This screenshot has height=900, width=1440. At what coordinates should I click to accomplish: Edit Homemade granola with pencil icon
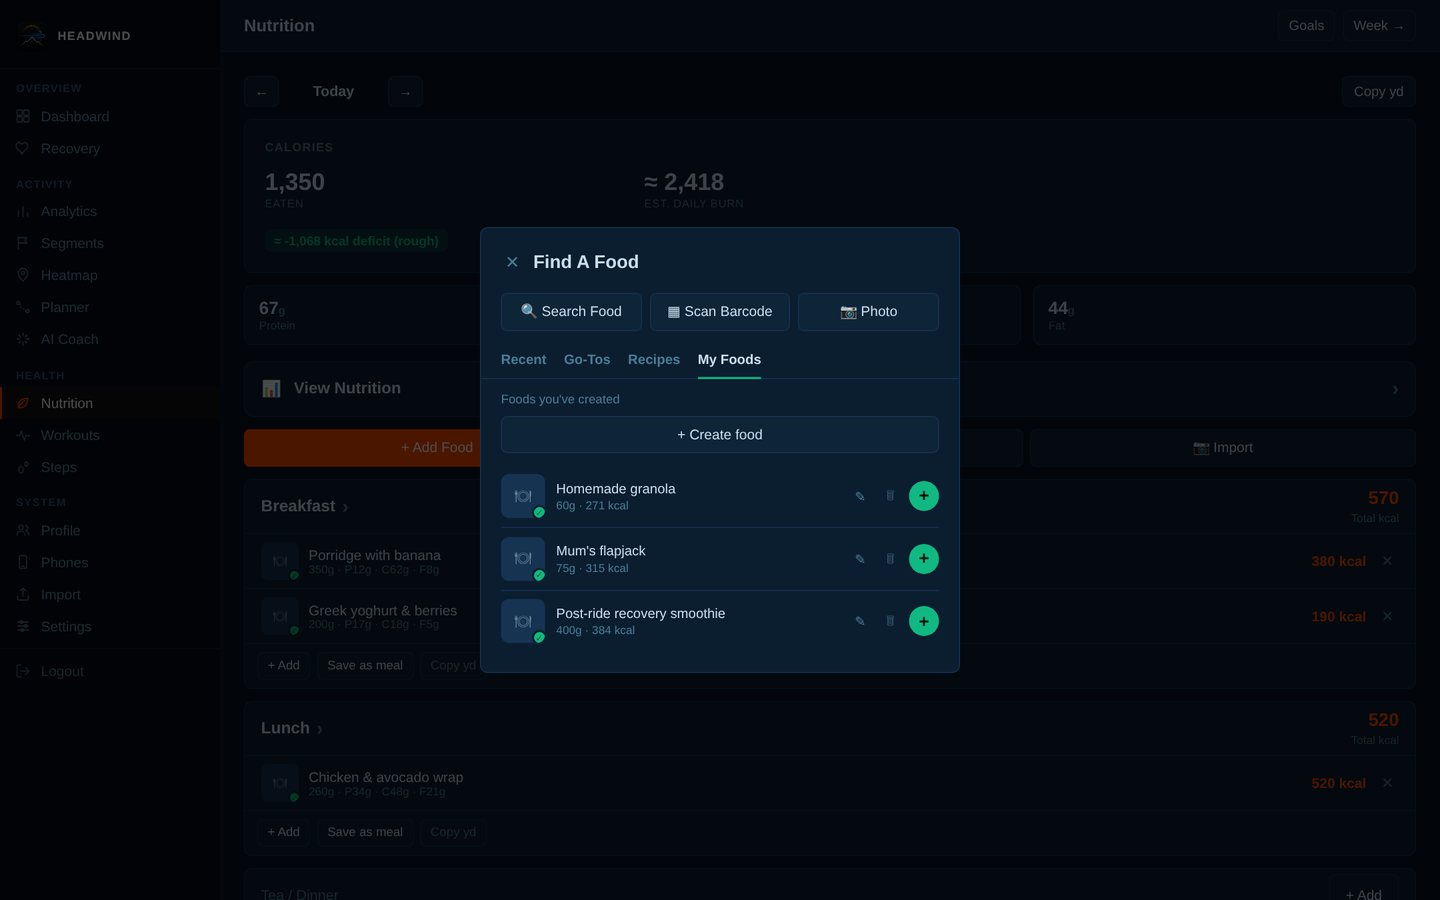(x=860, y=496)
